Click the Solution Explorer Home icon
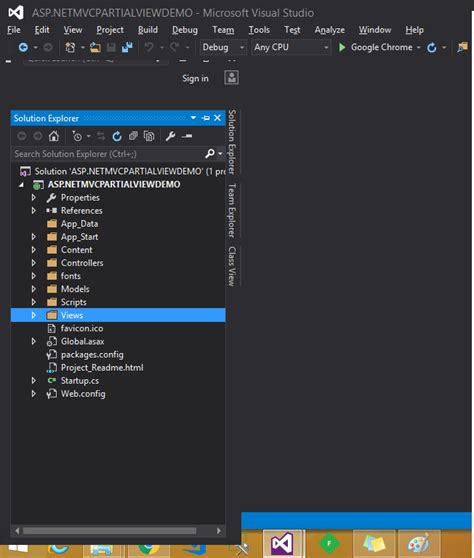Screen dimensions: 474x558 [x=54, y=136]
